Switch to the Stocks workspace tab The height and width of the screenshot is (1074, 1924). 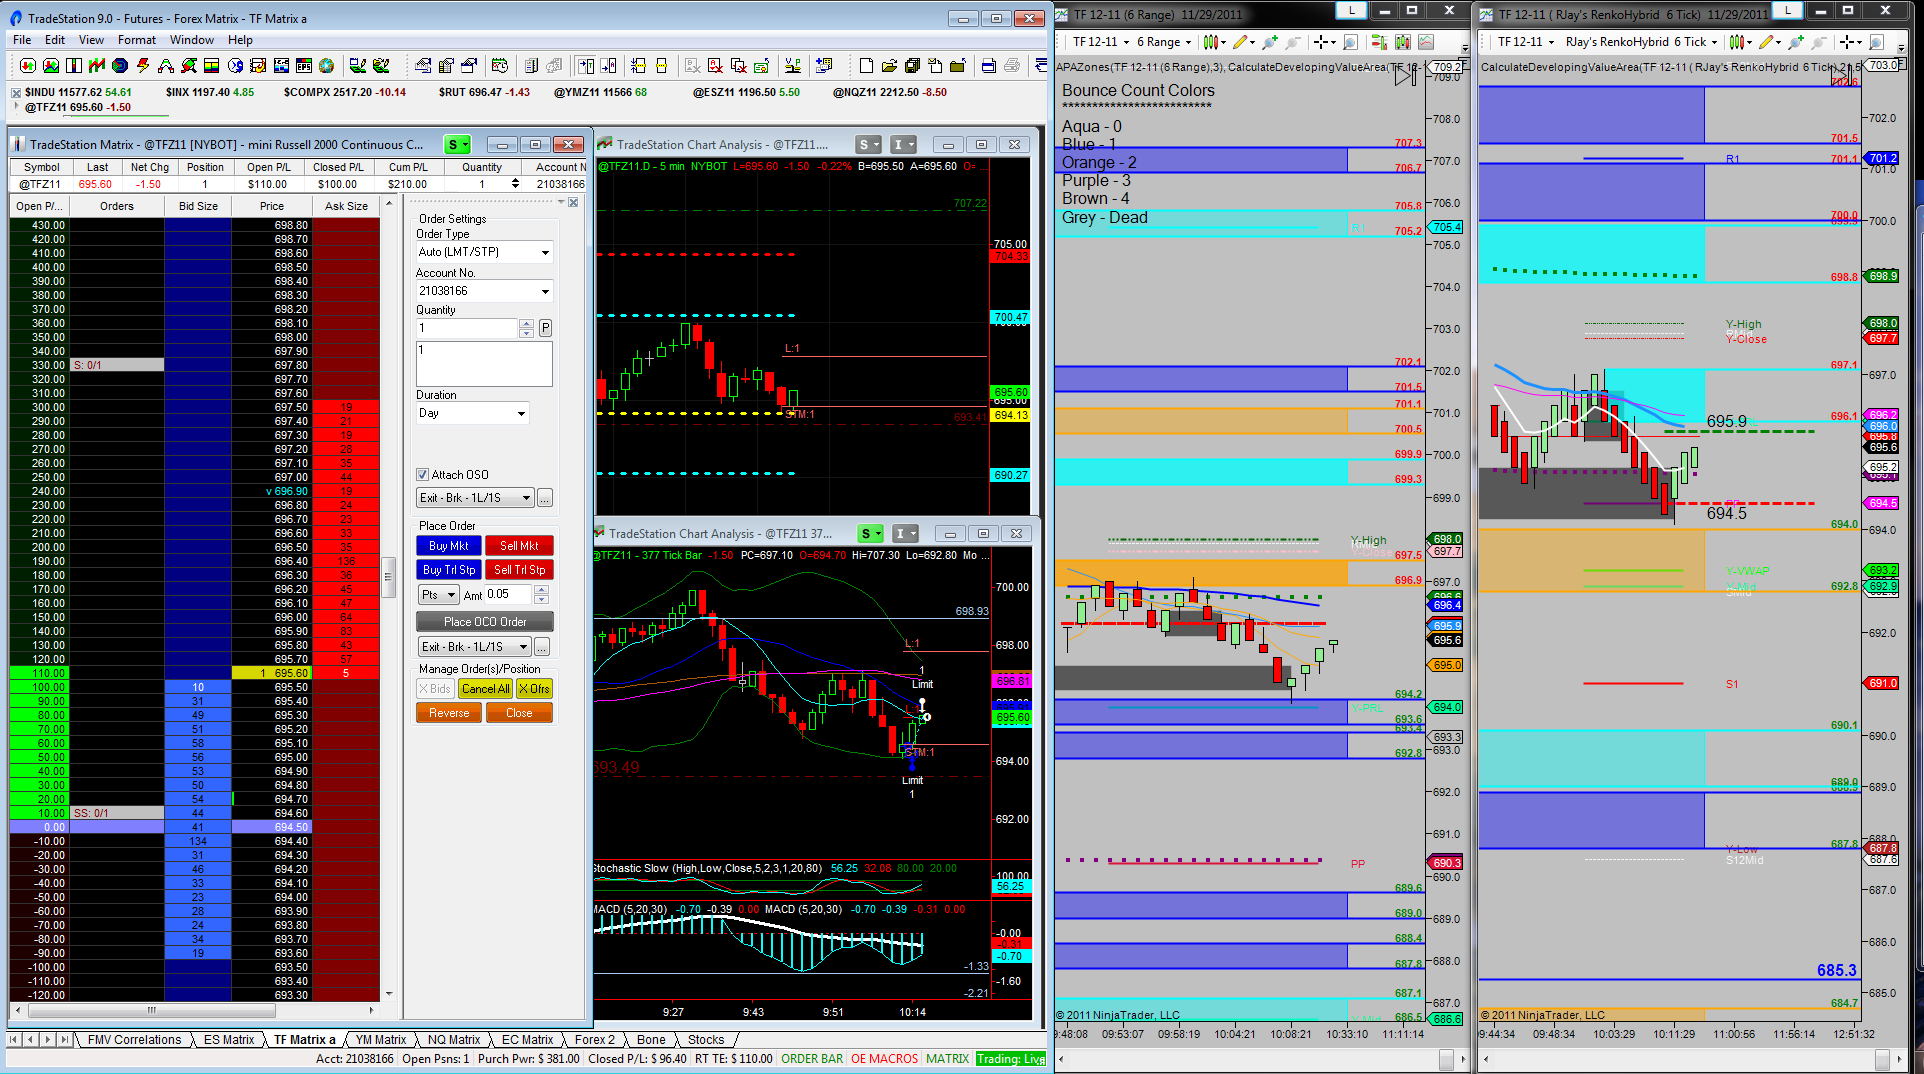coord(706,1040)
